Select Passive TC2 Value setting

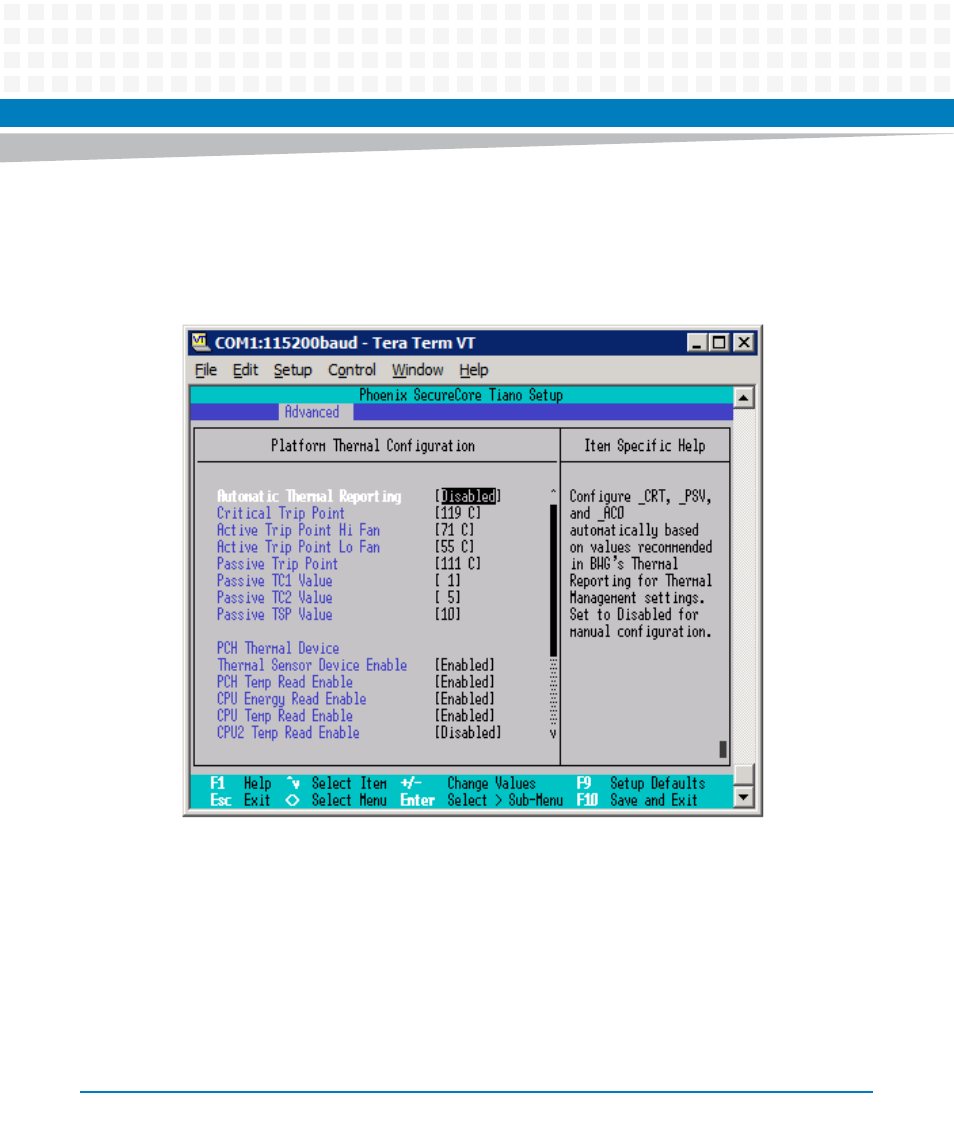275,597
